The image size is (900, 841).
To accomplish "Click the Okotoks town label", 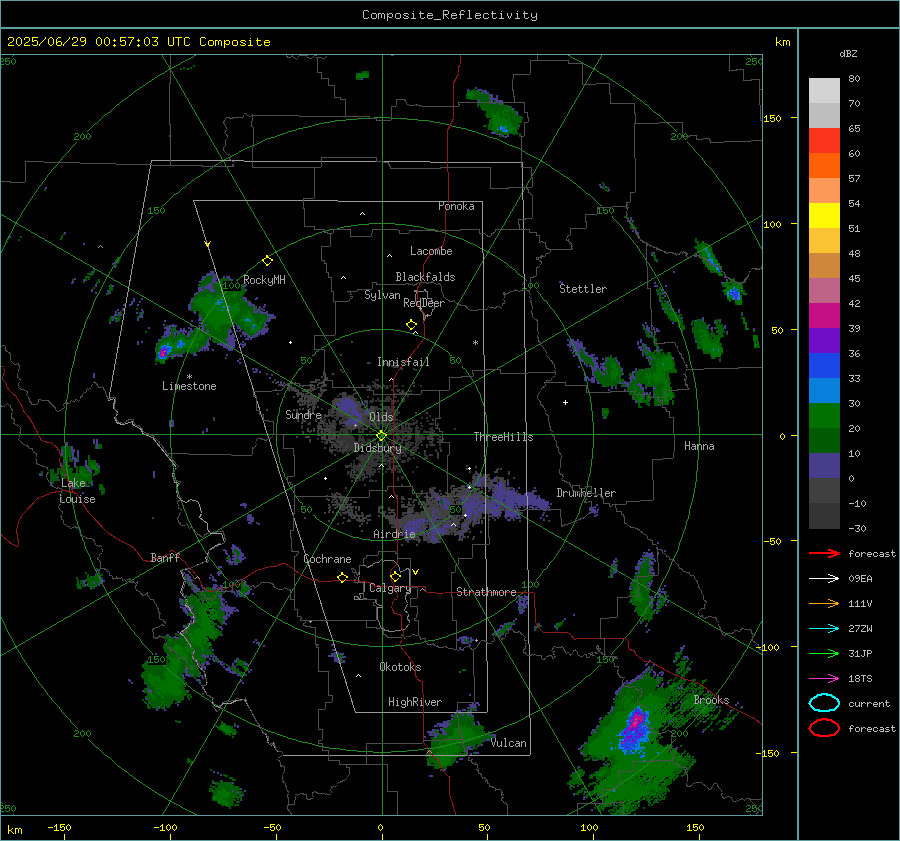I will click(x=400, y=667).
